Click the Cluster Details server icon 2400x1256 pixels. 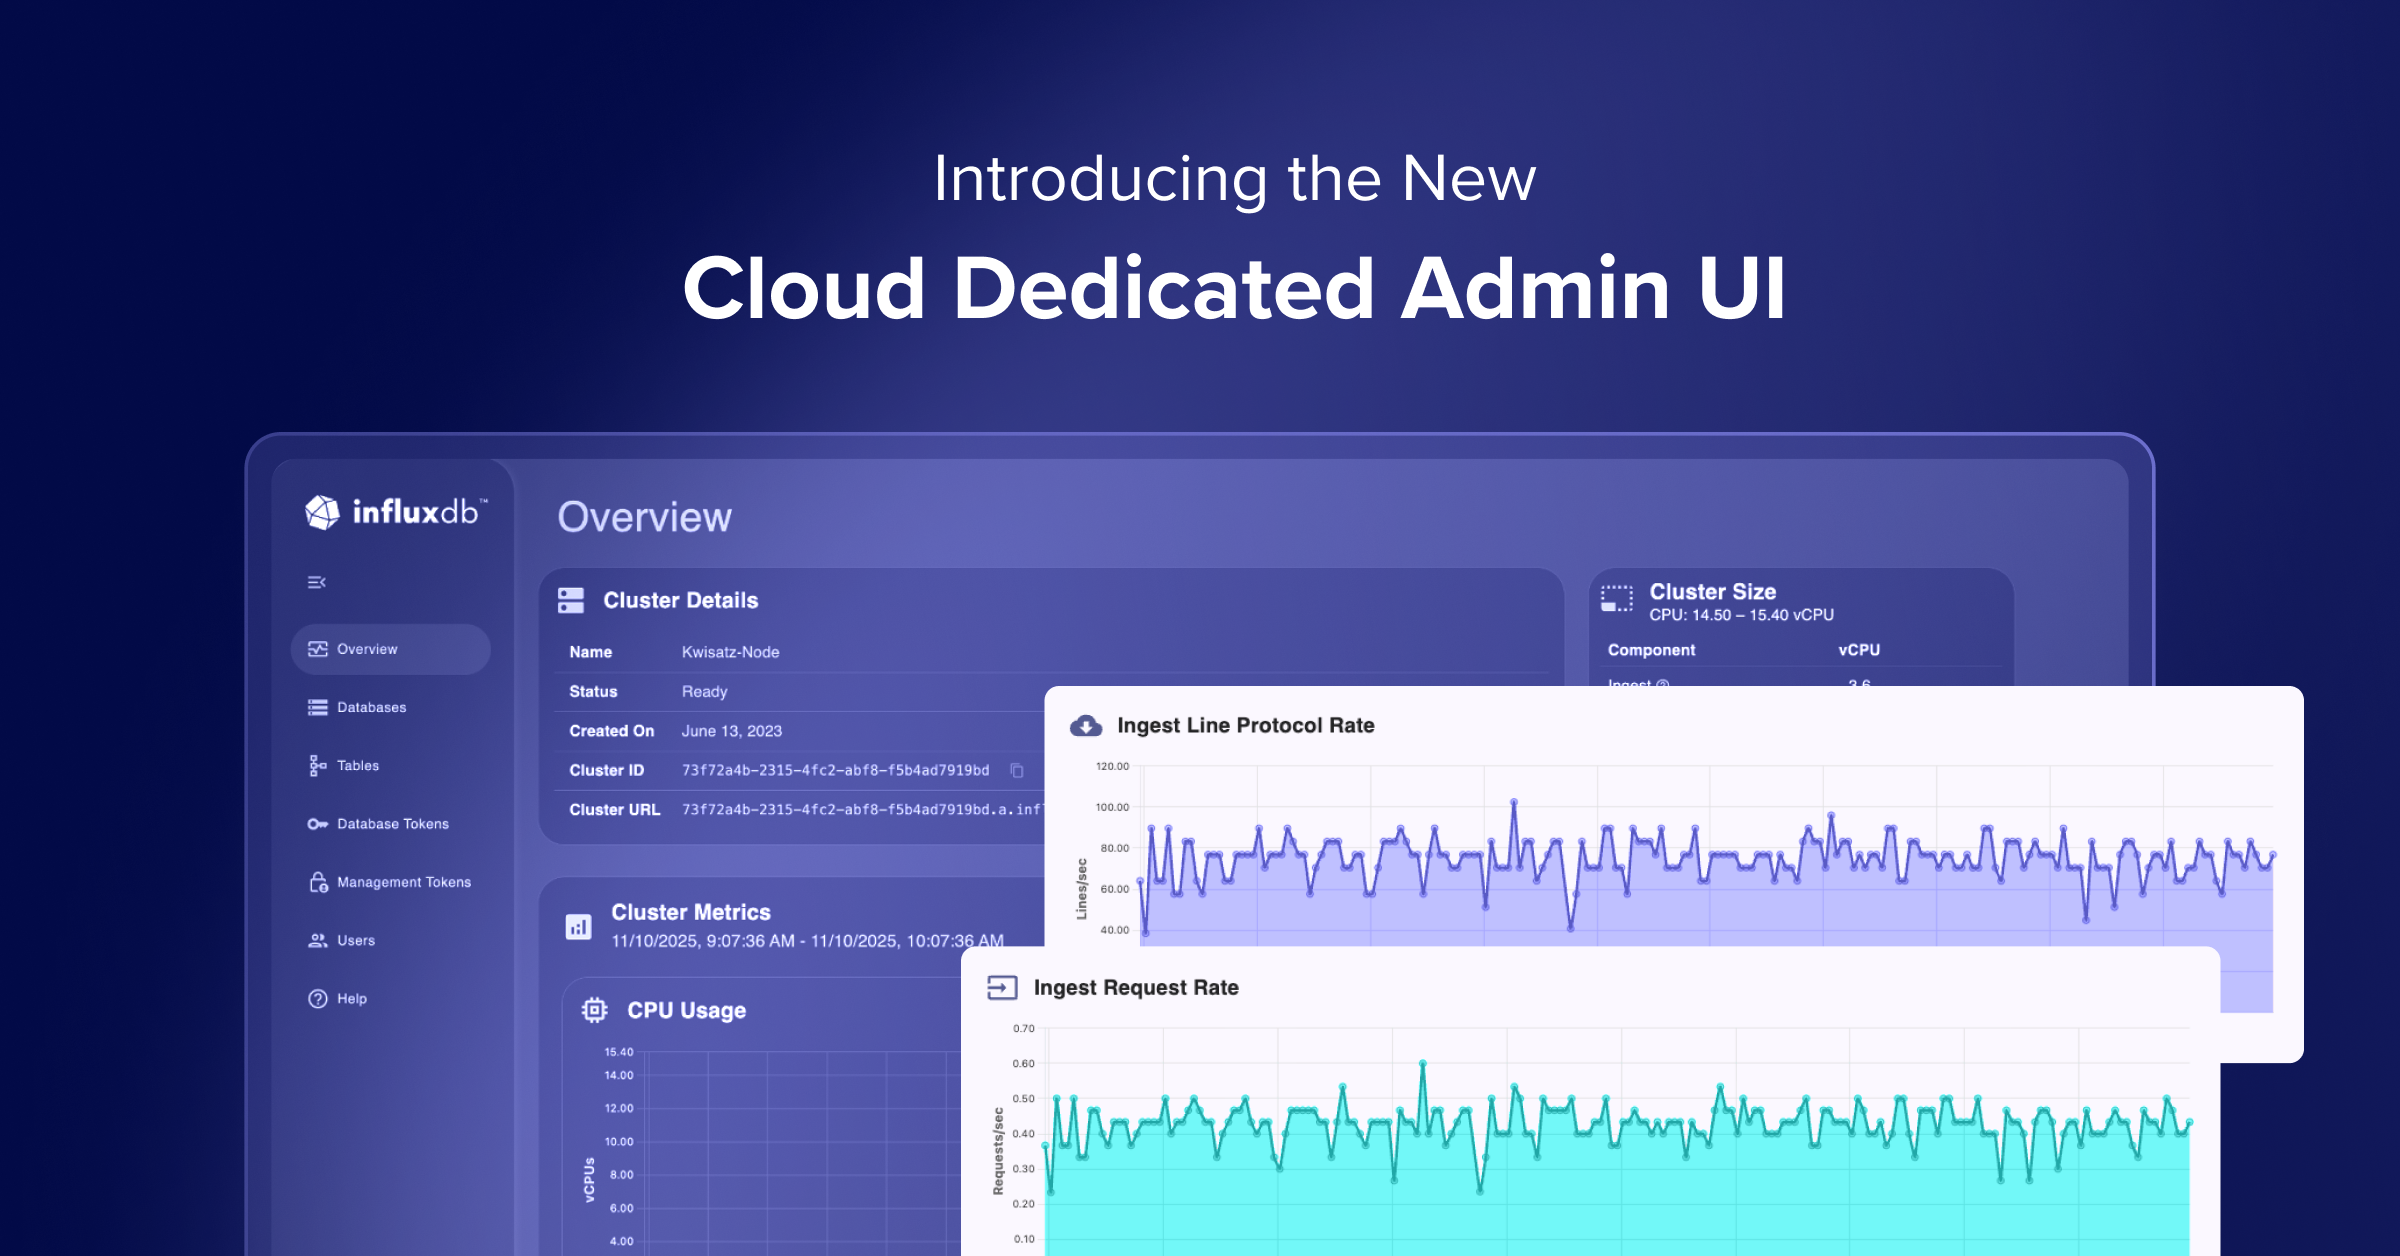click(571, 600)
